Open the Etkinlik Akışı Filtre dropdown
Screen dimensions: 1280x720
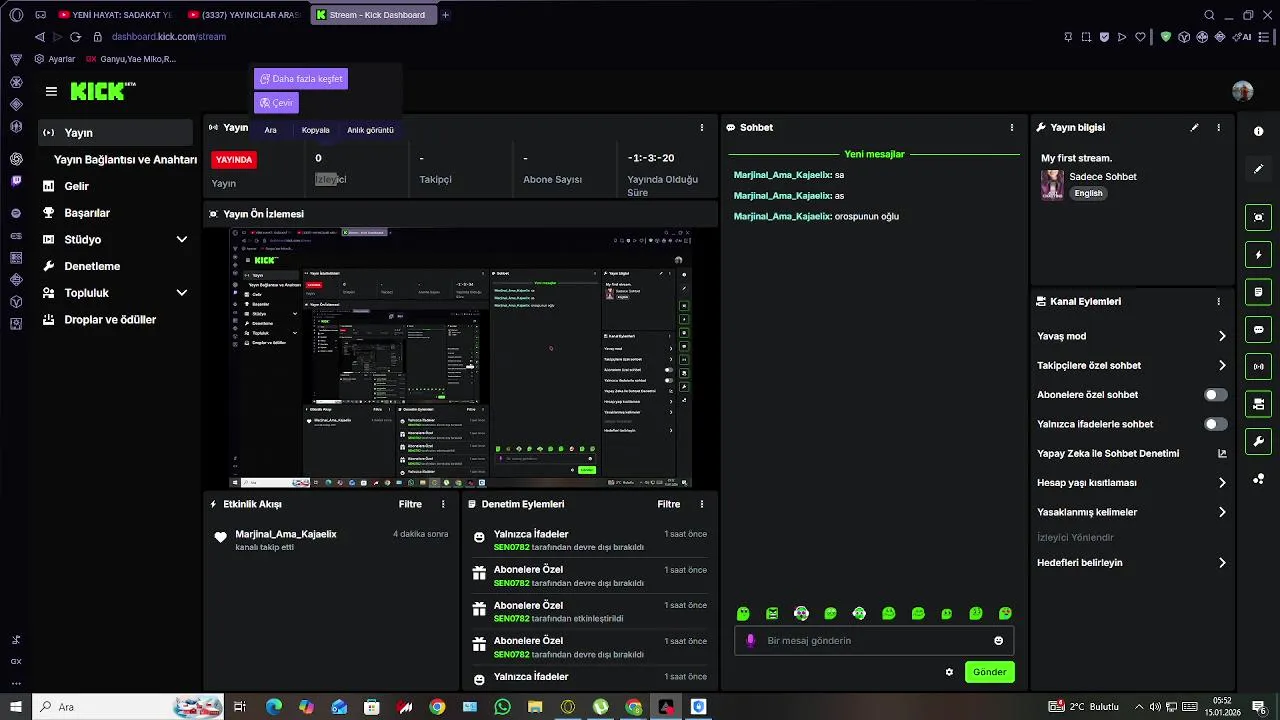tap(410, 504)
